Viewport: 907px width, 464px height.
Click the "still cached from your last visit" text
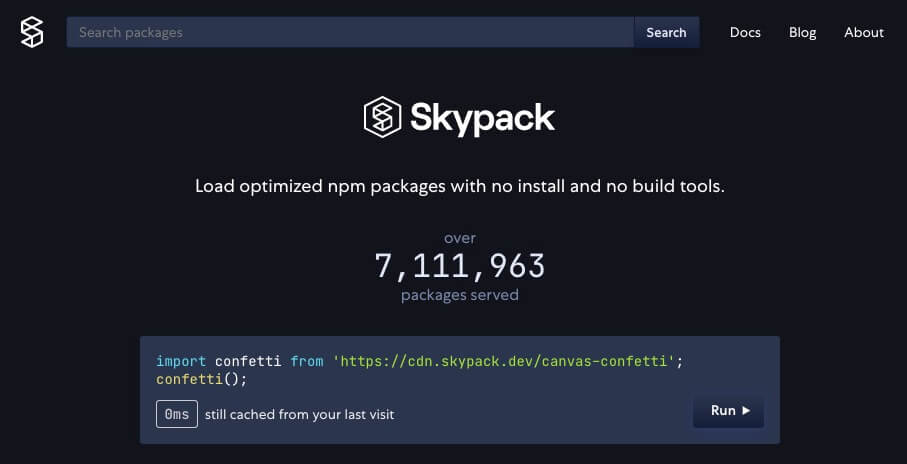(x=299, y=414)
